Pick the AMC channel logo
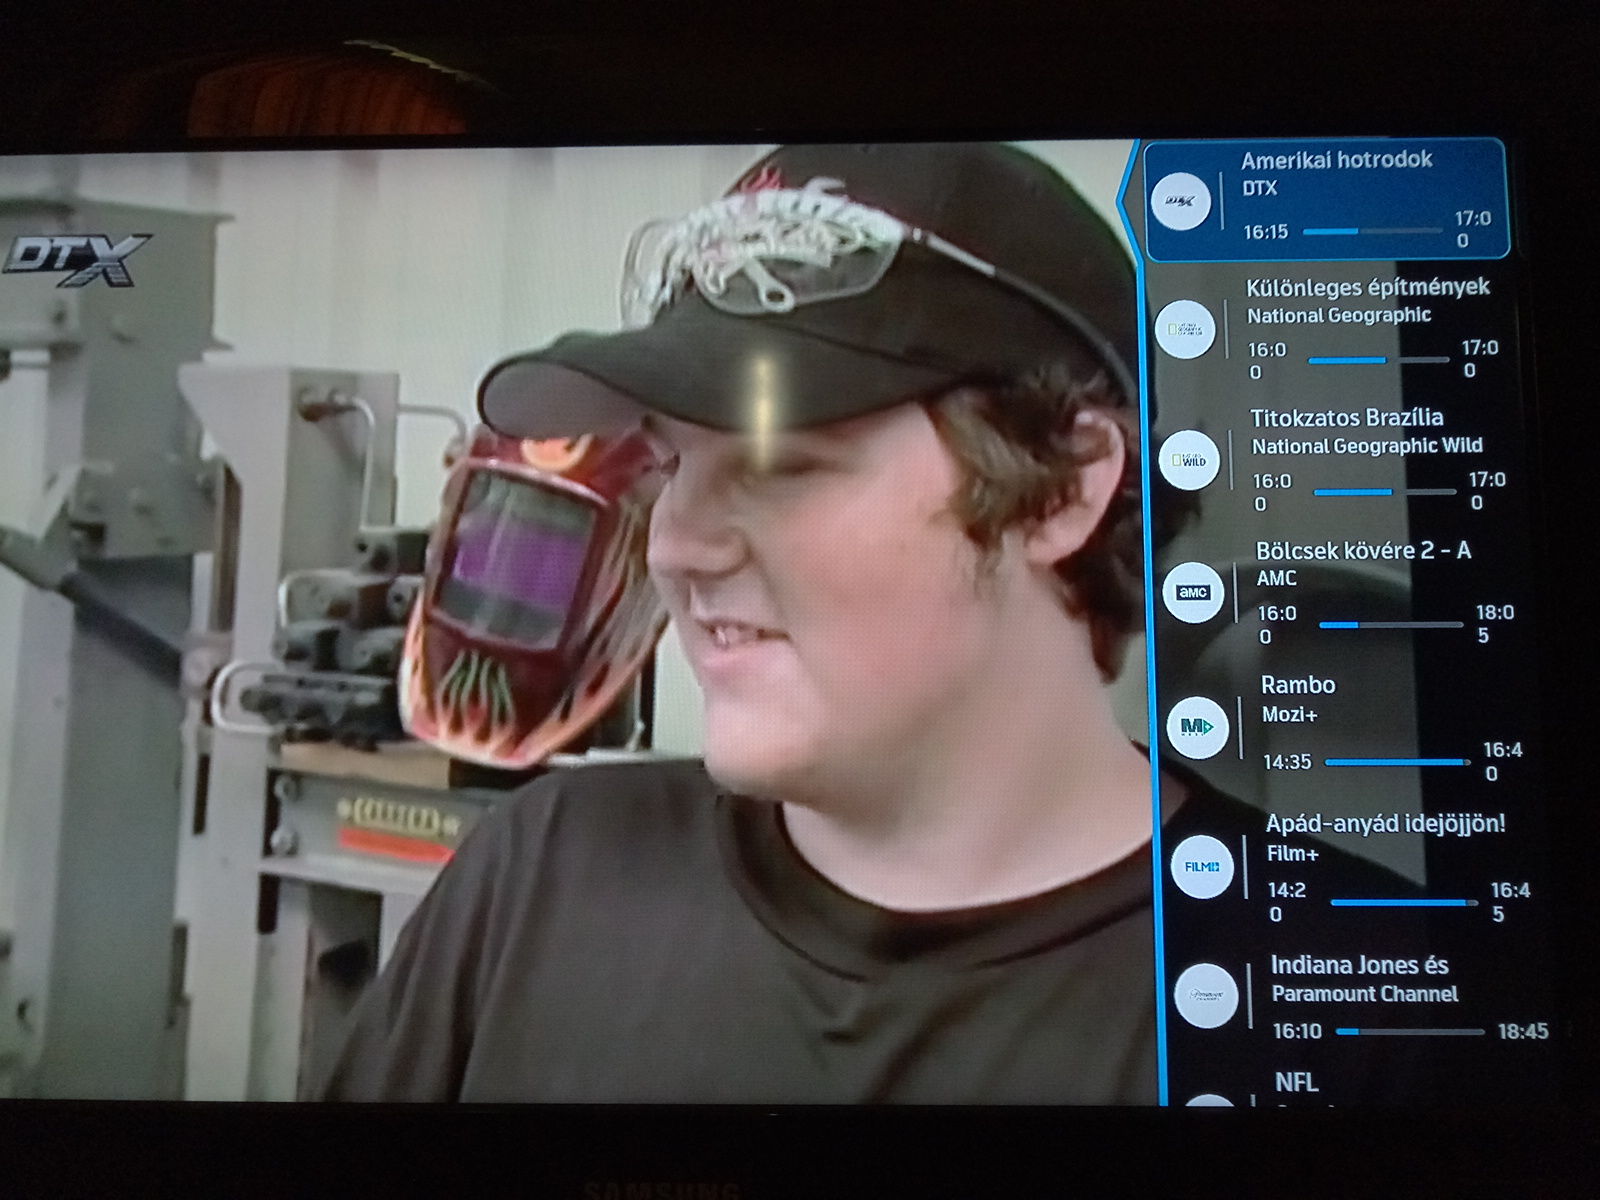The width and height of the screenshot is (1600, 1200). click(1194, 593)
